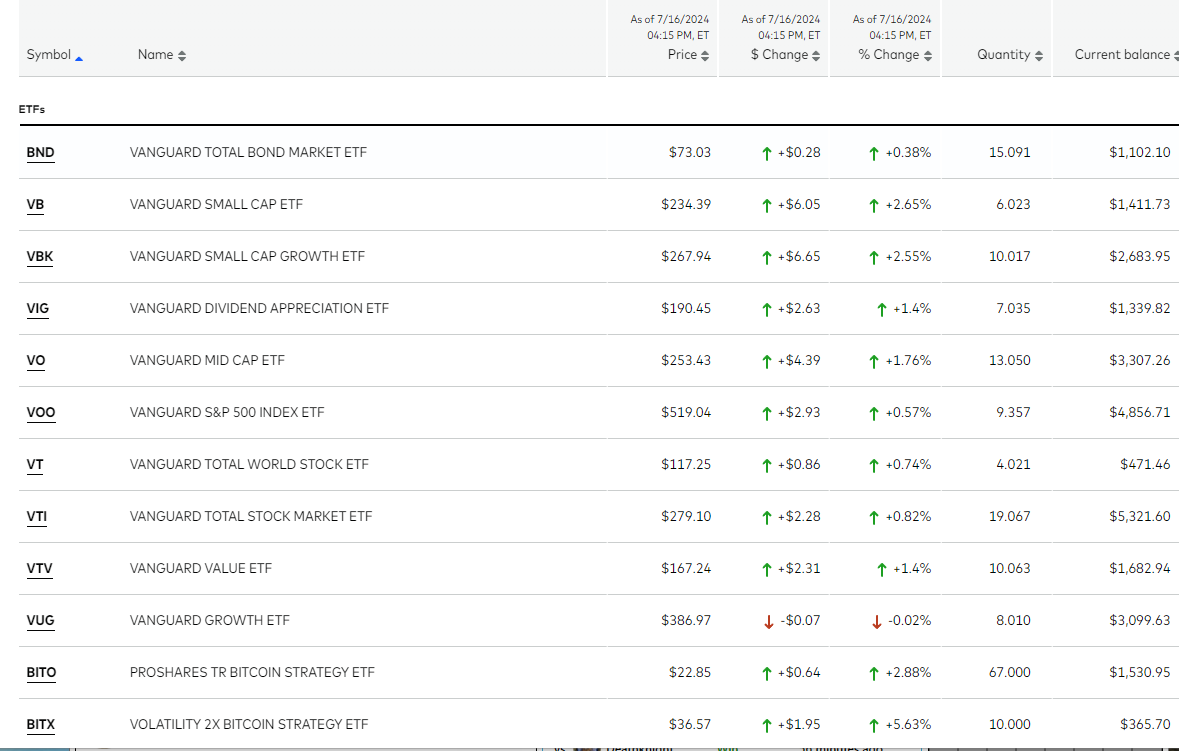Click the VBK symbol link
The image size is (1179, 751).
coord(40,256)
